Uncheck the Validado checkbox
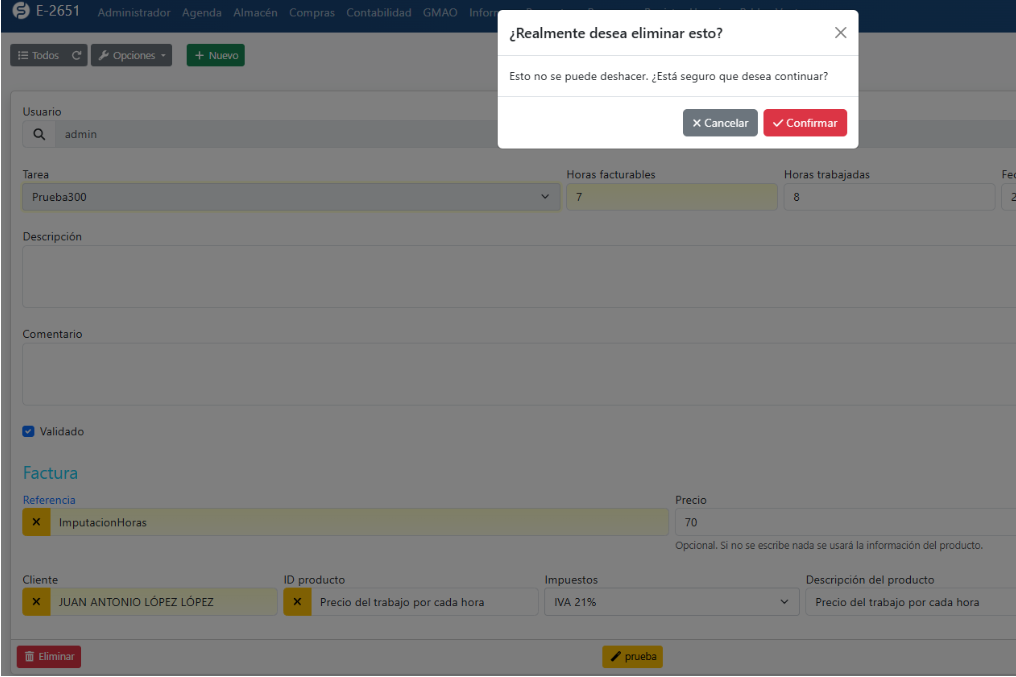 [29, 432]
